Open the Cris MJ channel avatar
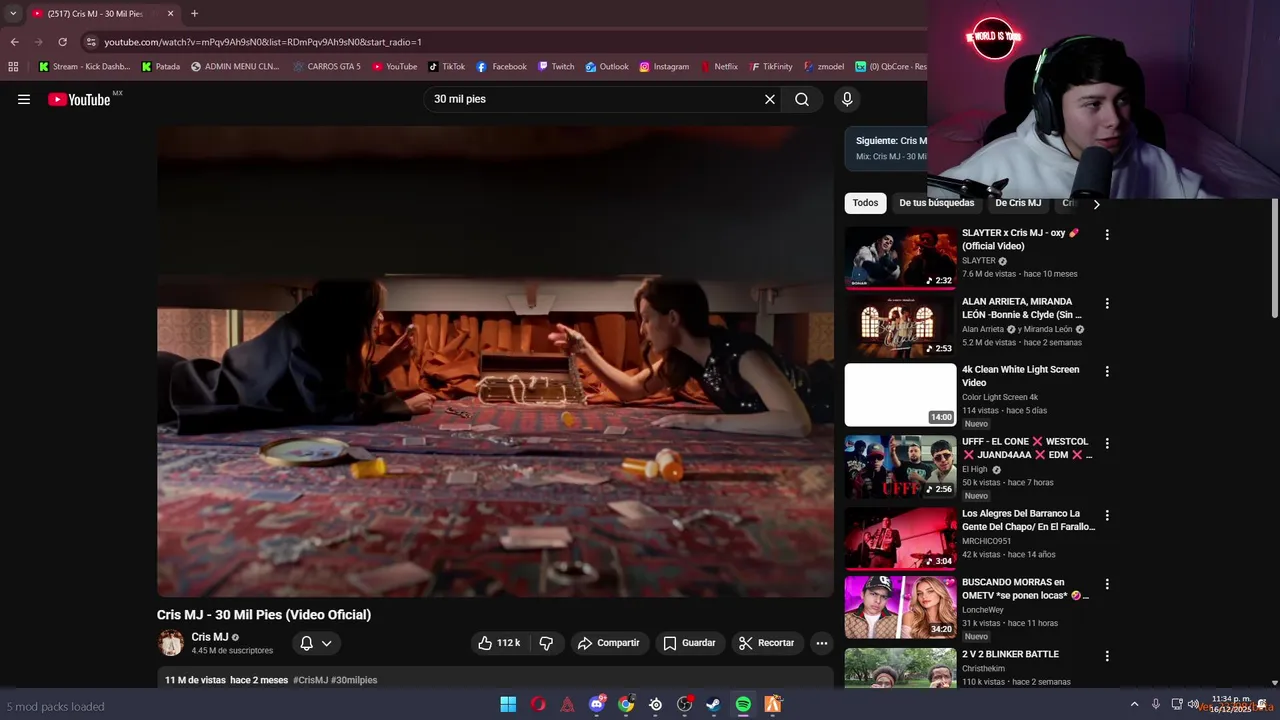1280x720 pixels. point(171,643)
